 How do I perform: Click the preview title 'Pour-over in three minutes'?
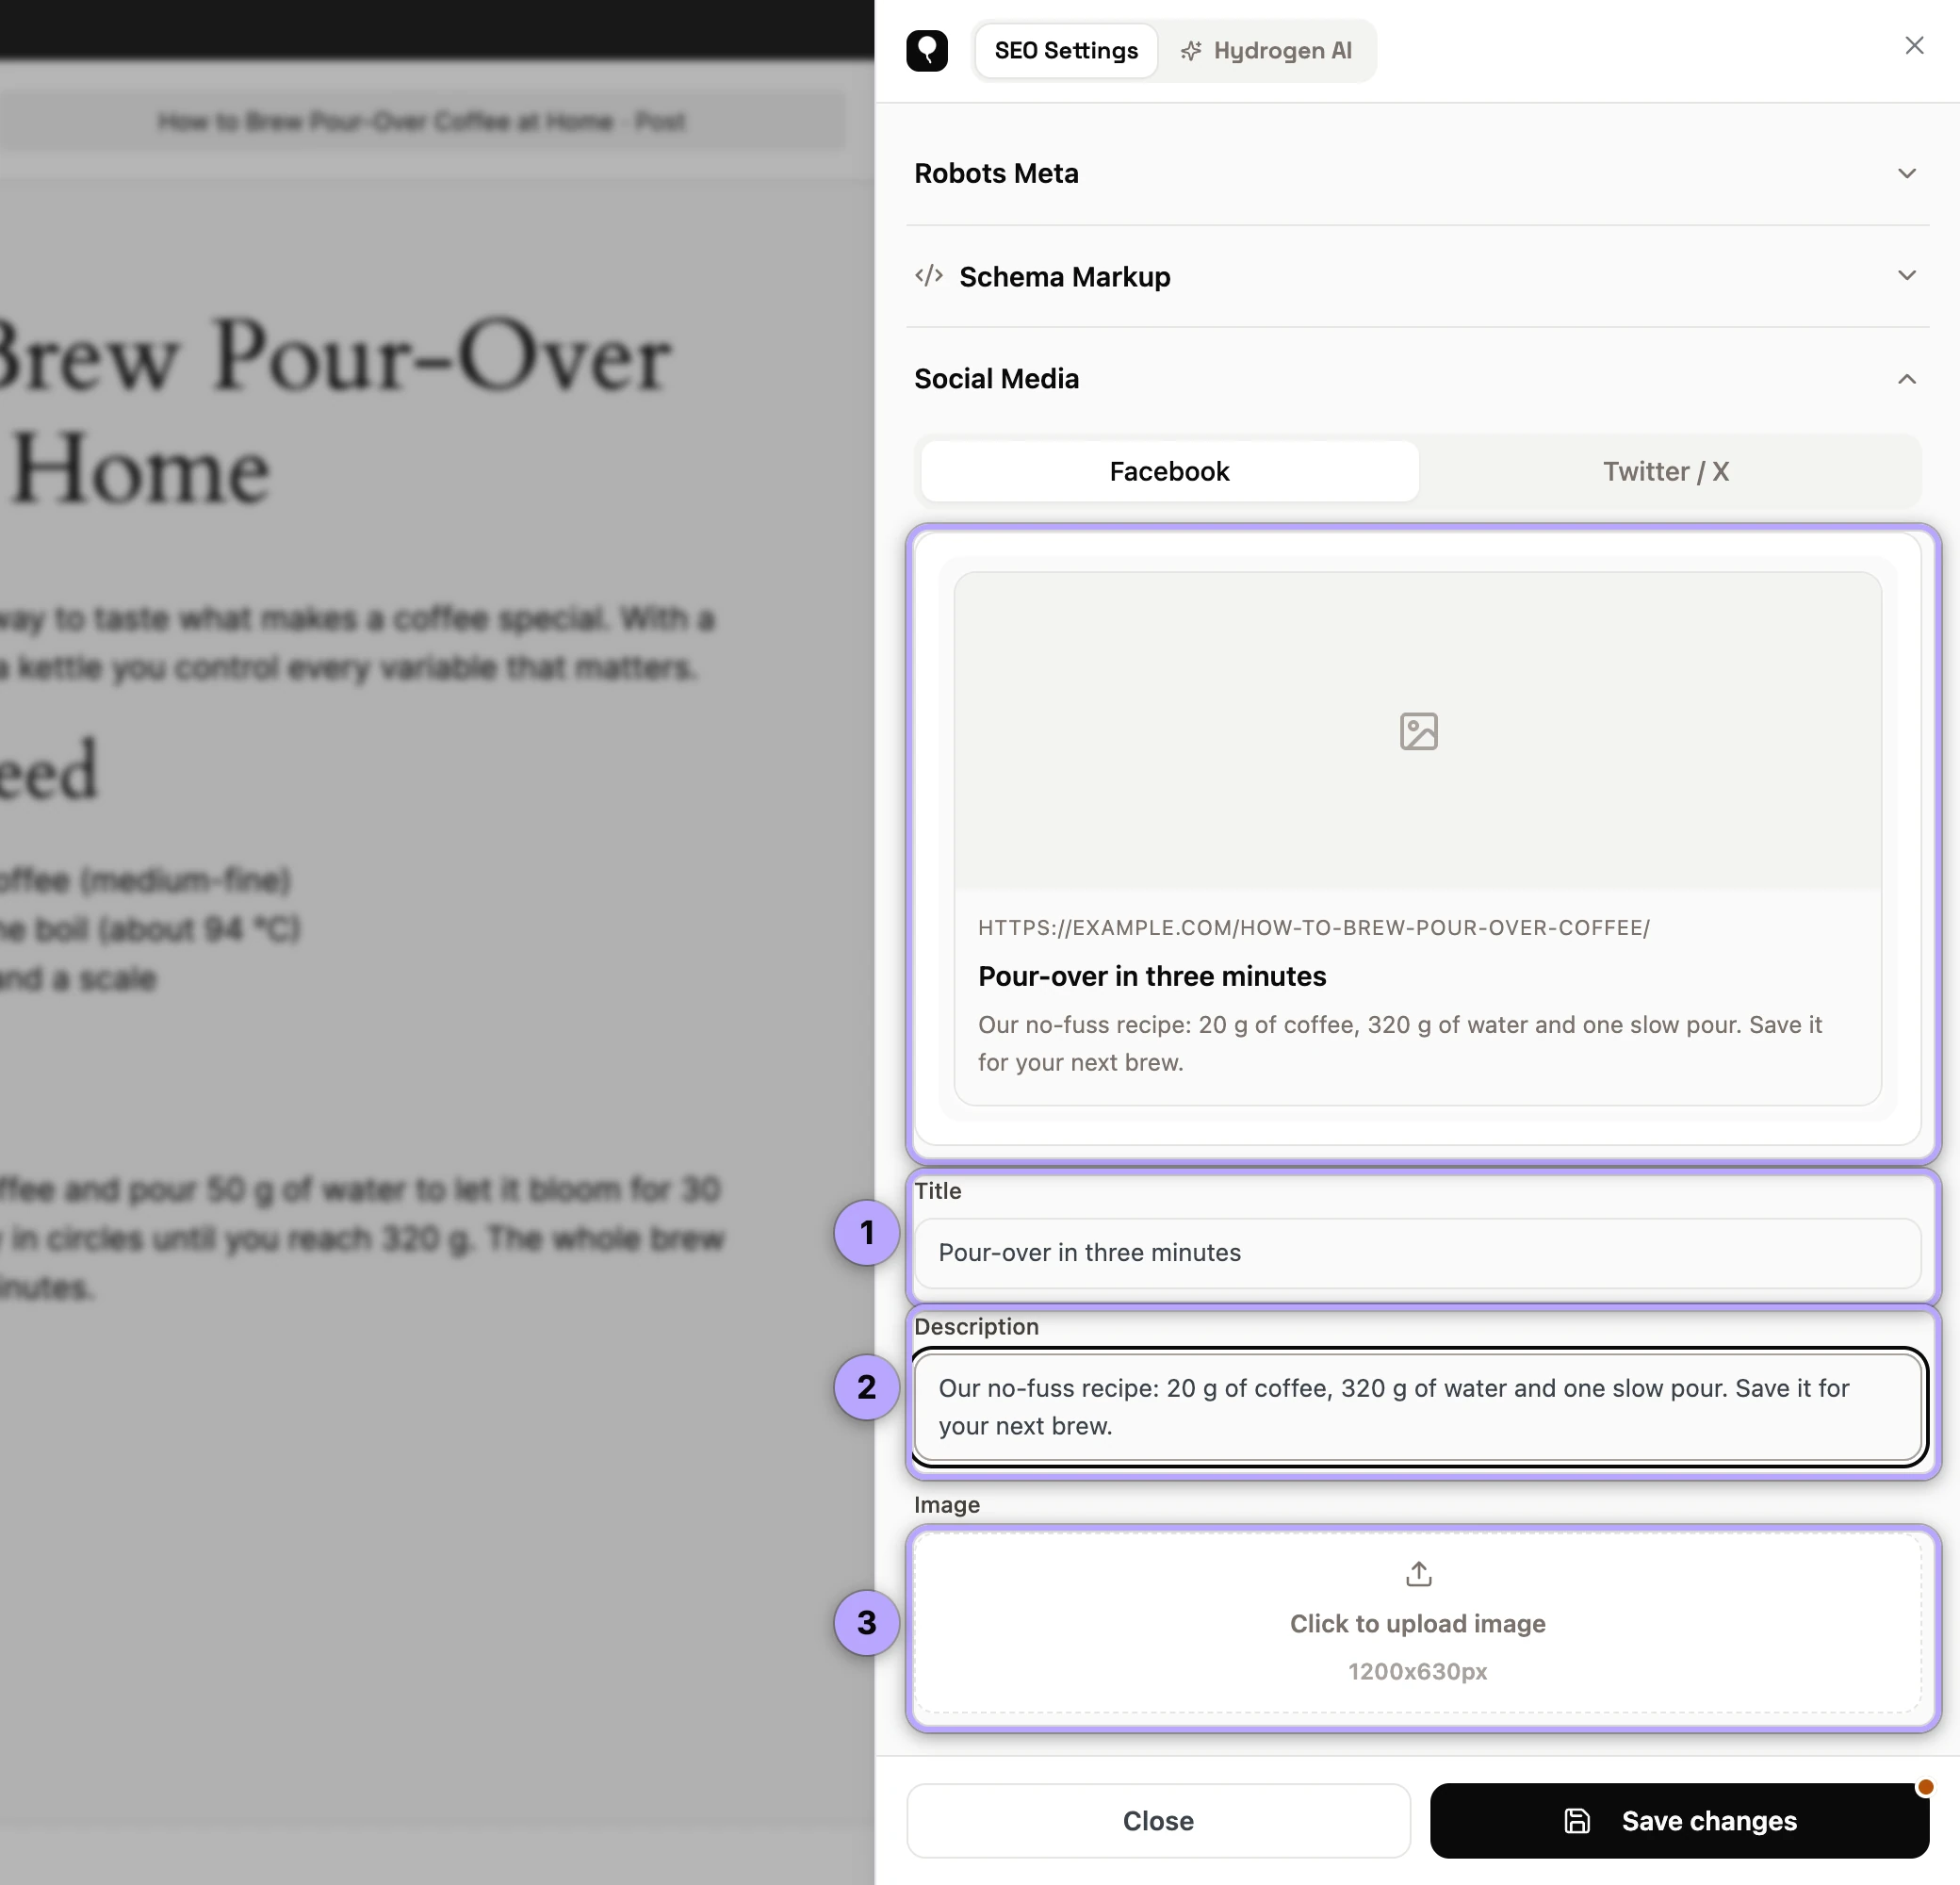1152,976
